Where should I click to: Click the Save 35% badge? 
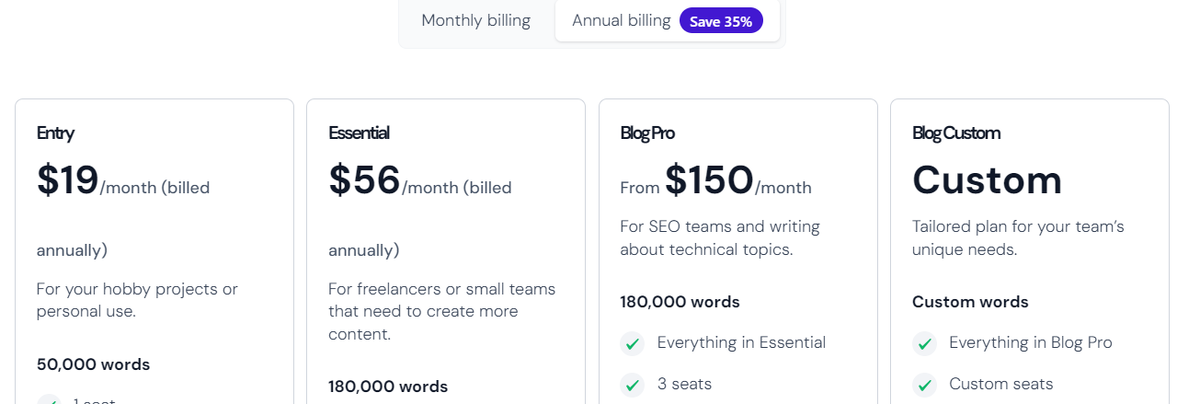click(x=721, y=21)
